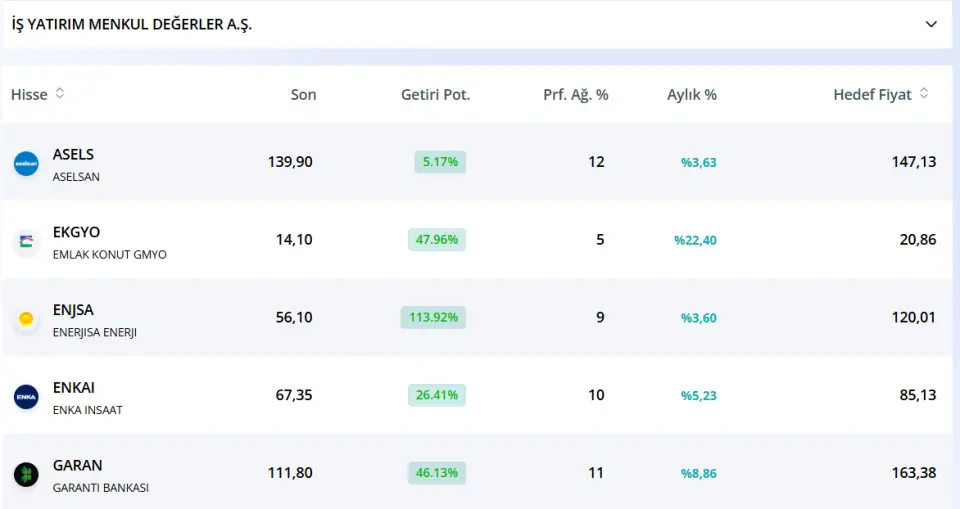Click the Emlak Konut GMYO logo icon
Viewport: 960px width, 509px height.
pyautogui.click(x=26, y=241)
